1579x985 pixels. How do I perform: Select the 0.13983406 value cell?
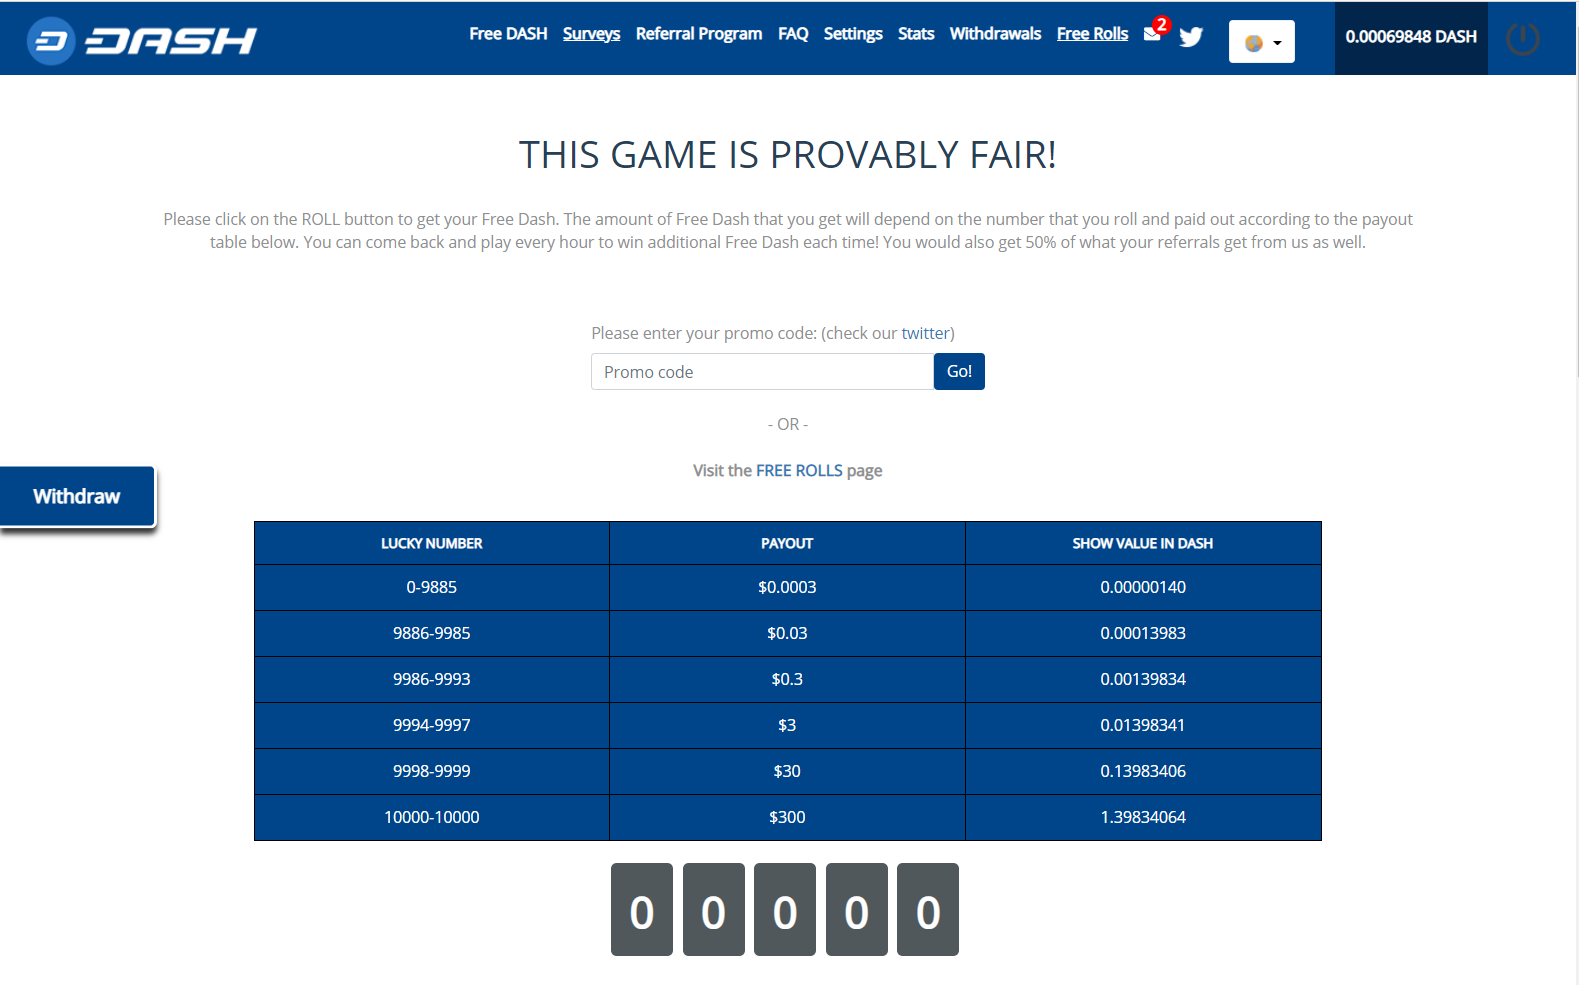pyautogui.click(x=1143, y=771)
